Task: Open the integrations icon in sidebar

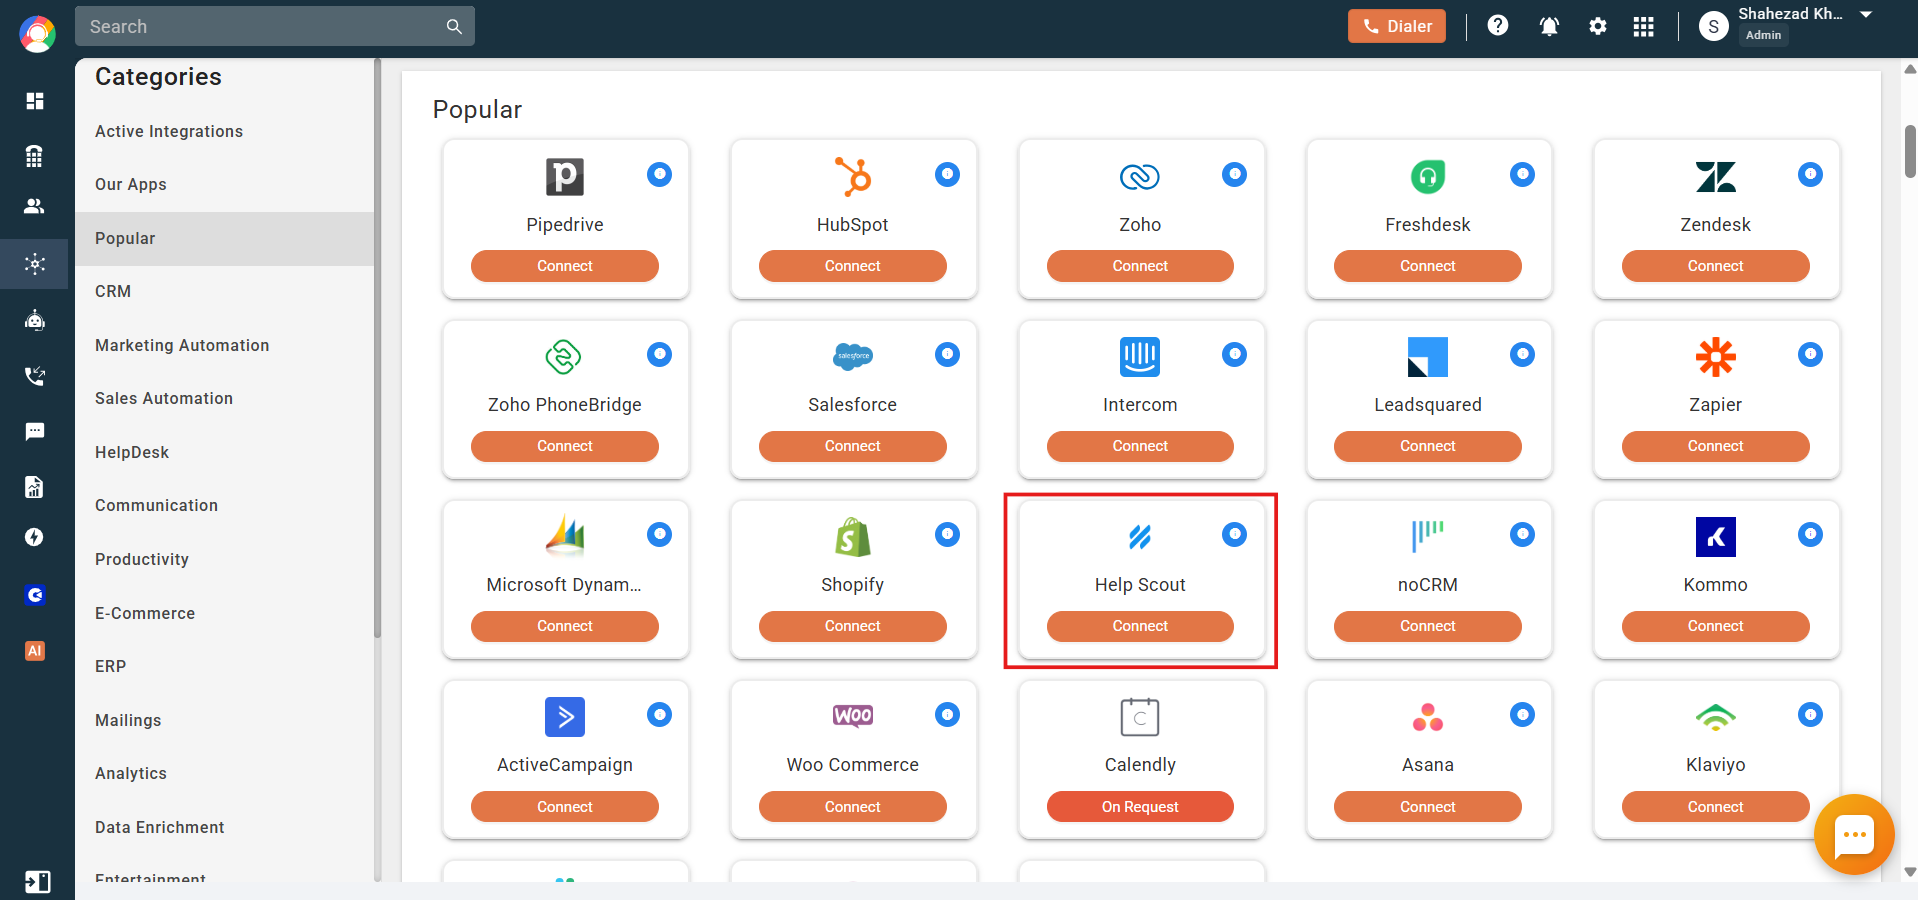Action: (x=35, y=264)
